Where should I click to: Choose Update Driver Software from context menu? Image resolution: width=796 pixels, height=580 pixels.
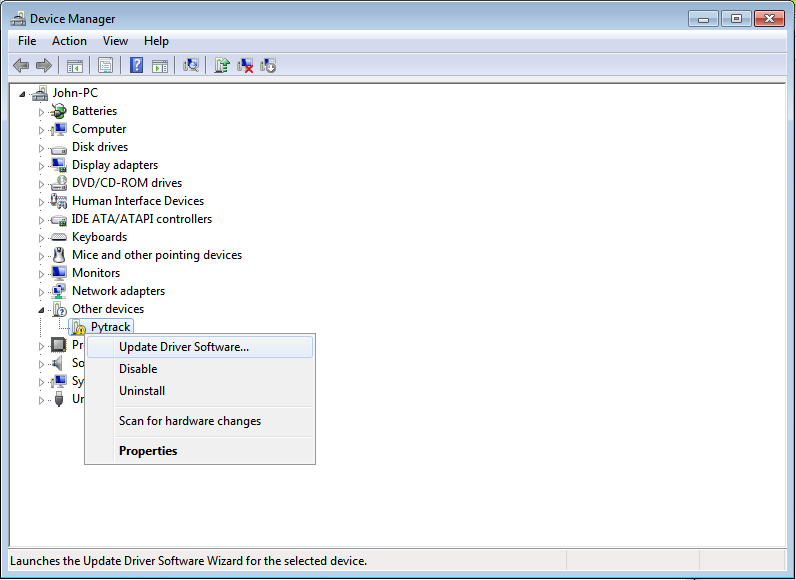click(x=184, y=347)
